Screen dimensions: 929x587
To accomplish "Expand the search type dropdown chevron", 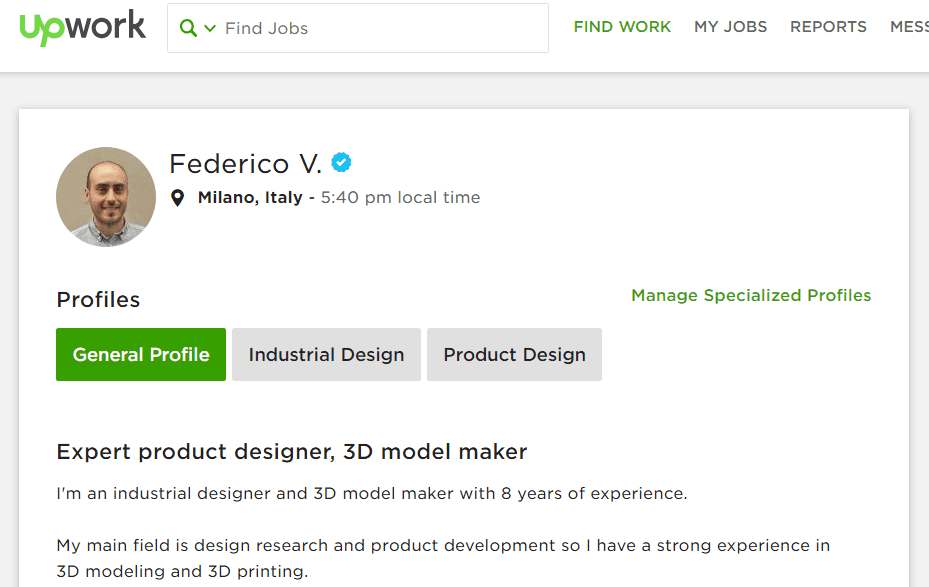I will (210, 29).
